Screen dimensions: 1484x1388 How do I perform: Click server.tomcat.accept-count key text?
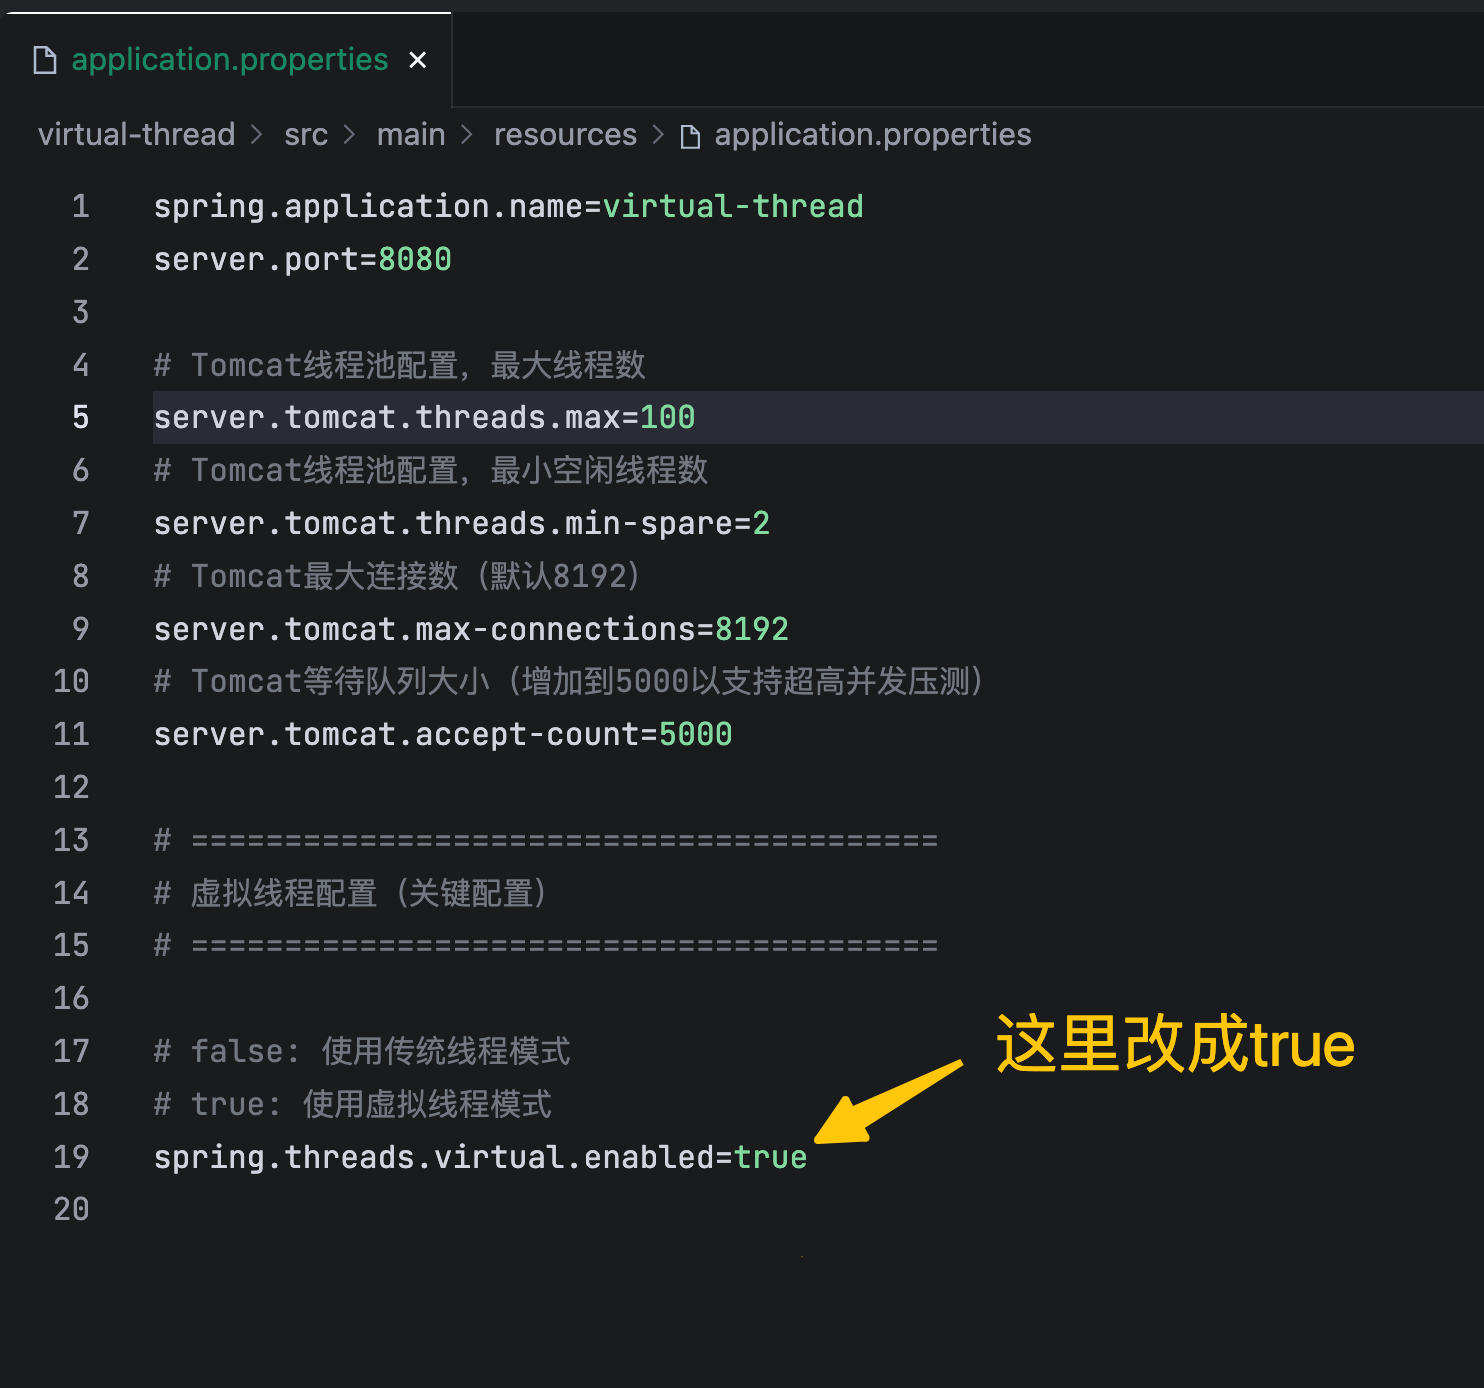pyautogui.click(x=396, y=734)
